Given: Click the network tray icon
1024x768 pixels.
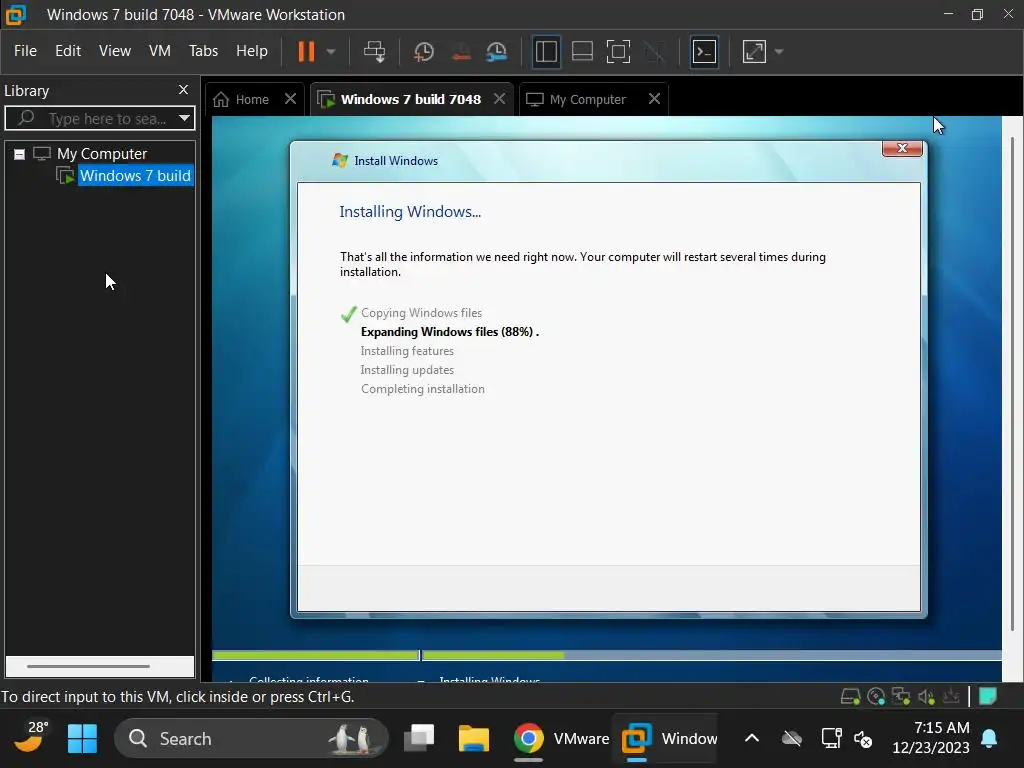Looking at the screenshot, I should click(831, 739).
